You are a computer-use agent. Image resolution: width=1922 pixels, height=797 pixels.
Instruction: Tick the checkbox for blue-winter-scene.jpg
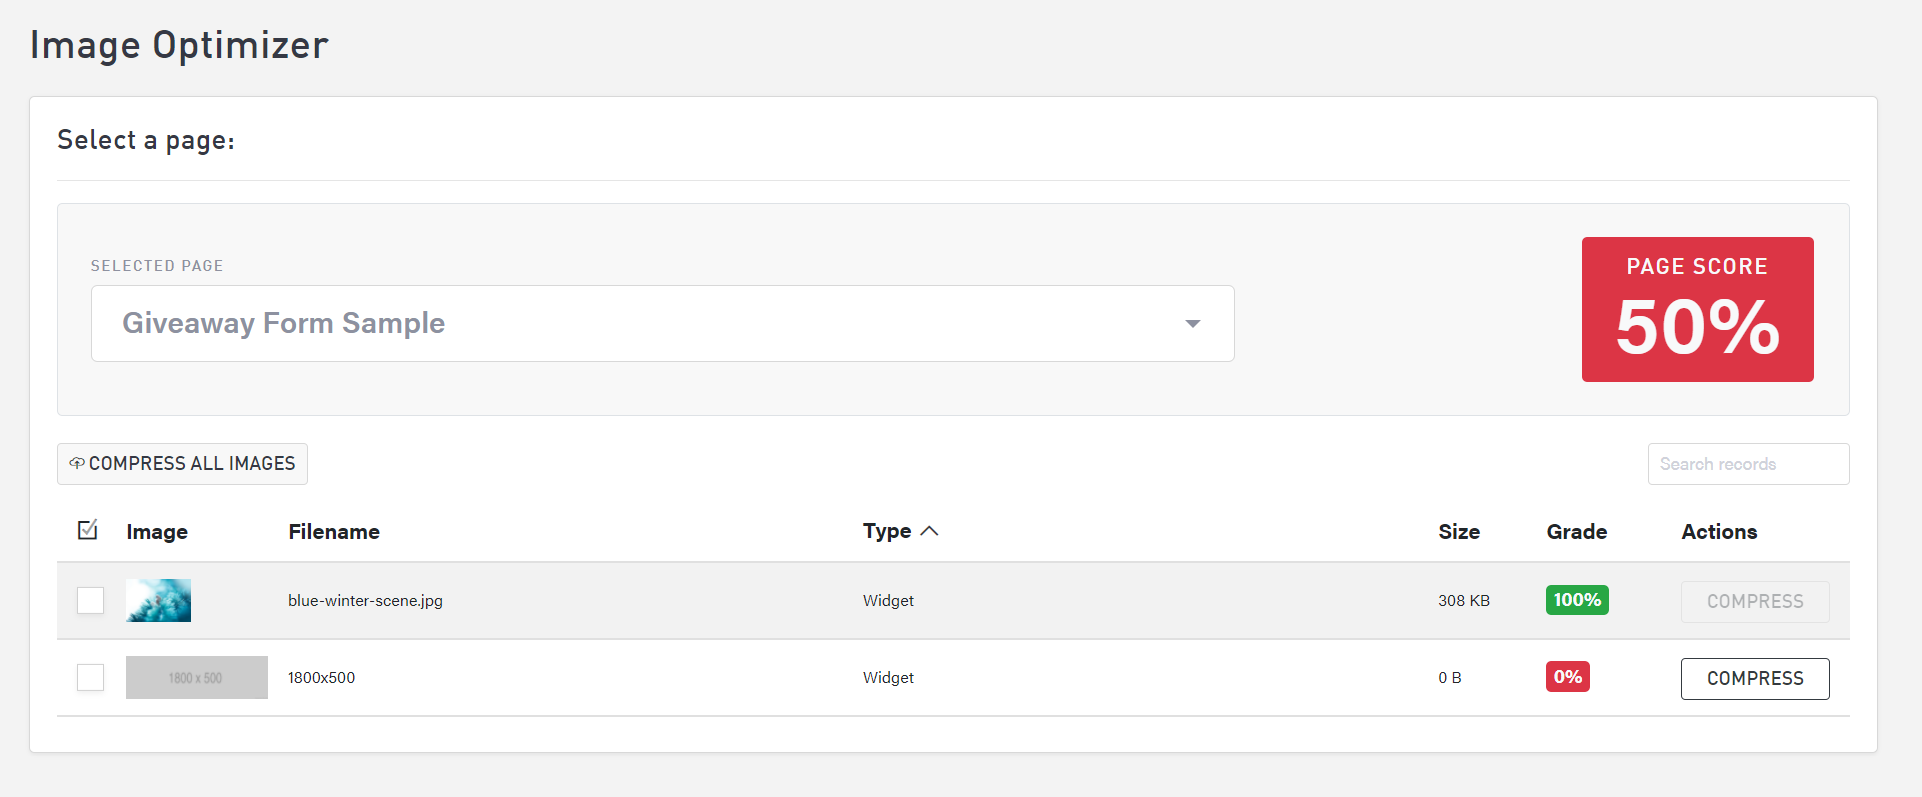click(90, 600)
